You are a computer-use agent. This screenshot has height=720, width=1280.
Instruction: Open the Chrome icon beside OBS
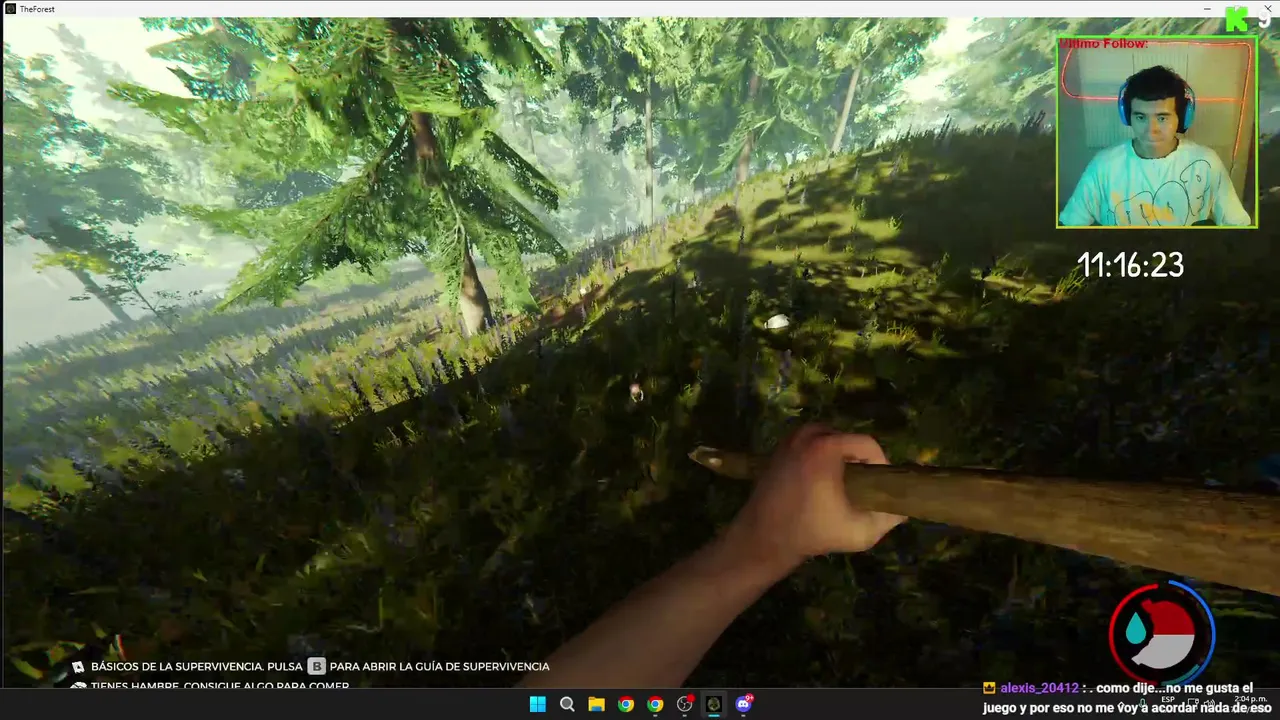click(655, 704)
